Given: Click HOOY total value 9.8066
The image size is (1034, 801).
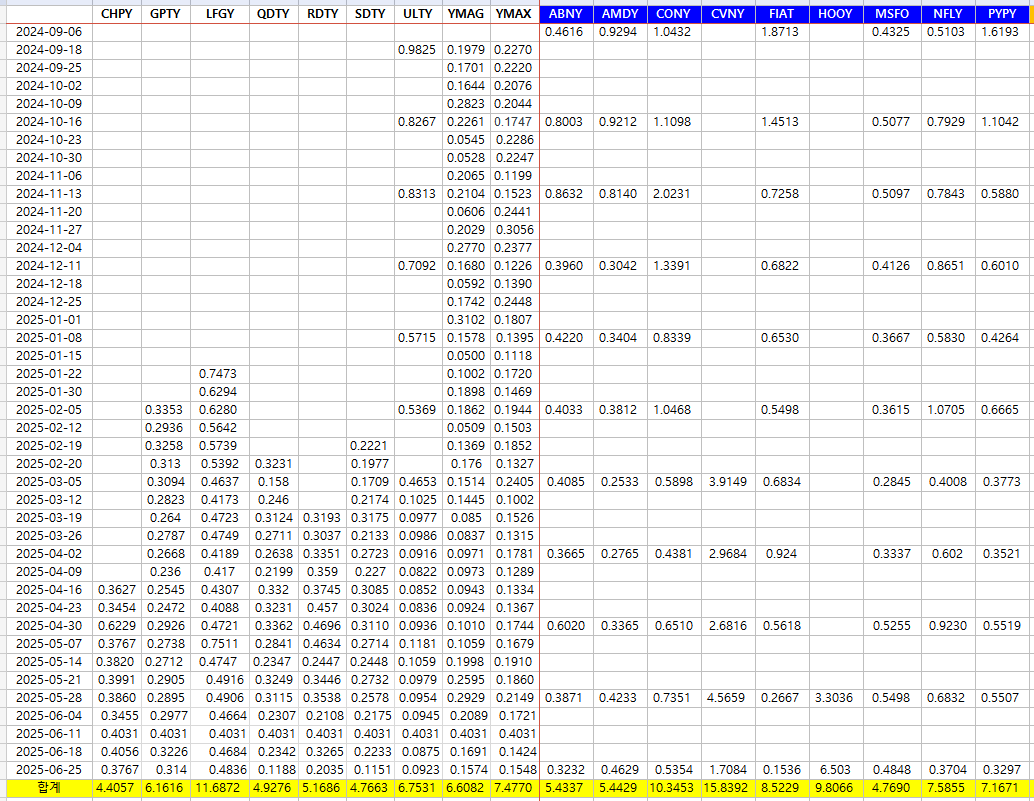Looking at the screenshot, I should point(836,788).
